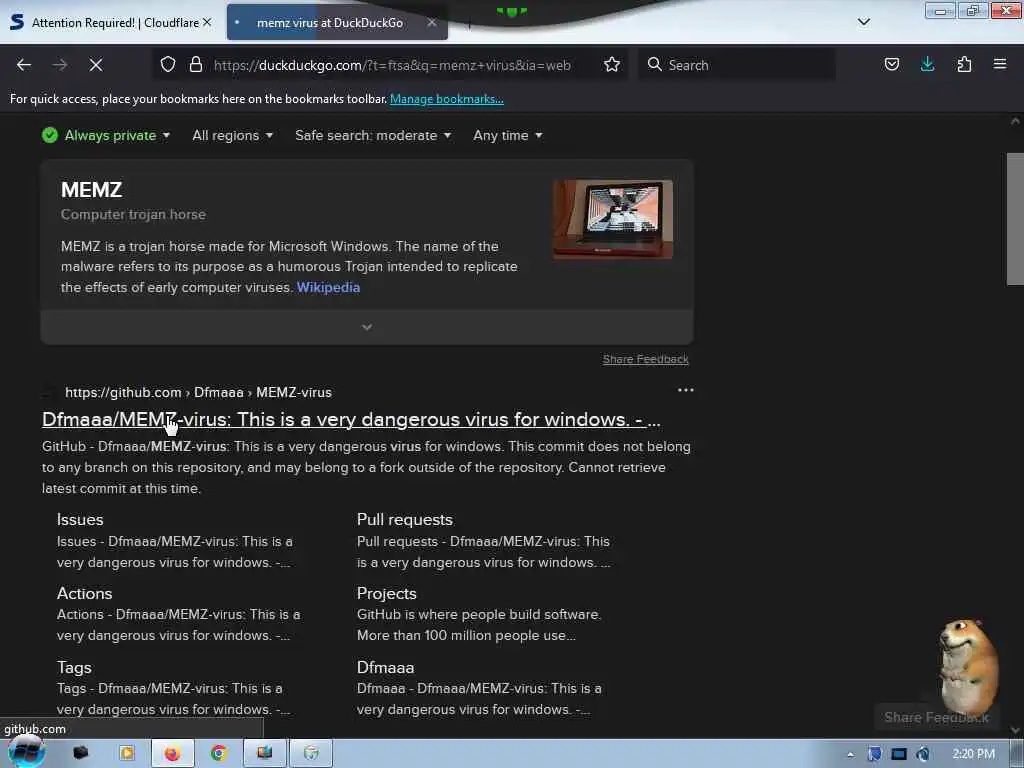This screenshot has height=768, width=1024.
Task: Show the Downloads panel
Action: pyautogui.click(x=927, y=65)
